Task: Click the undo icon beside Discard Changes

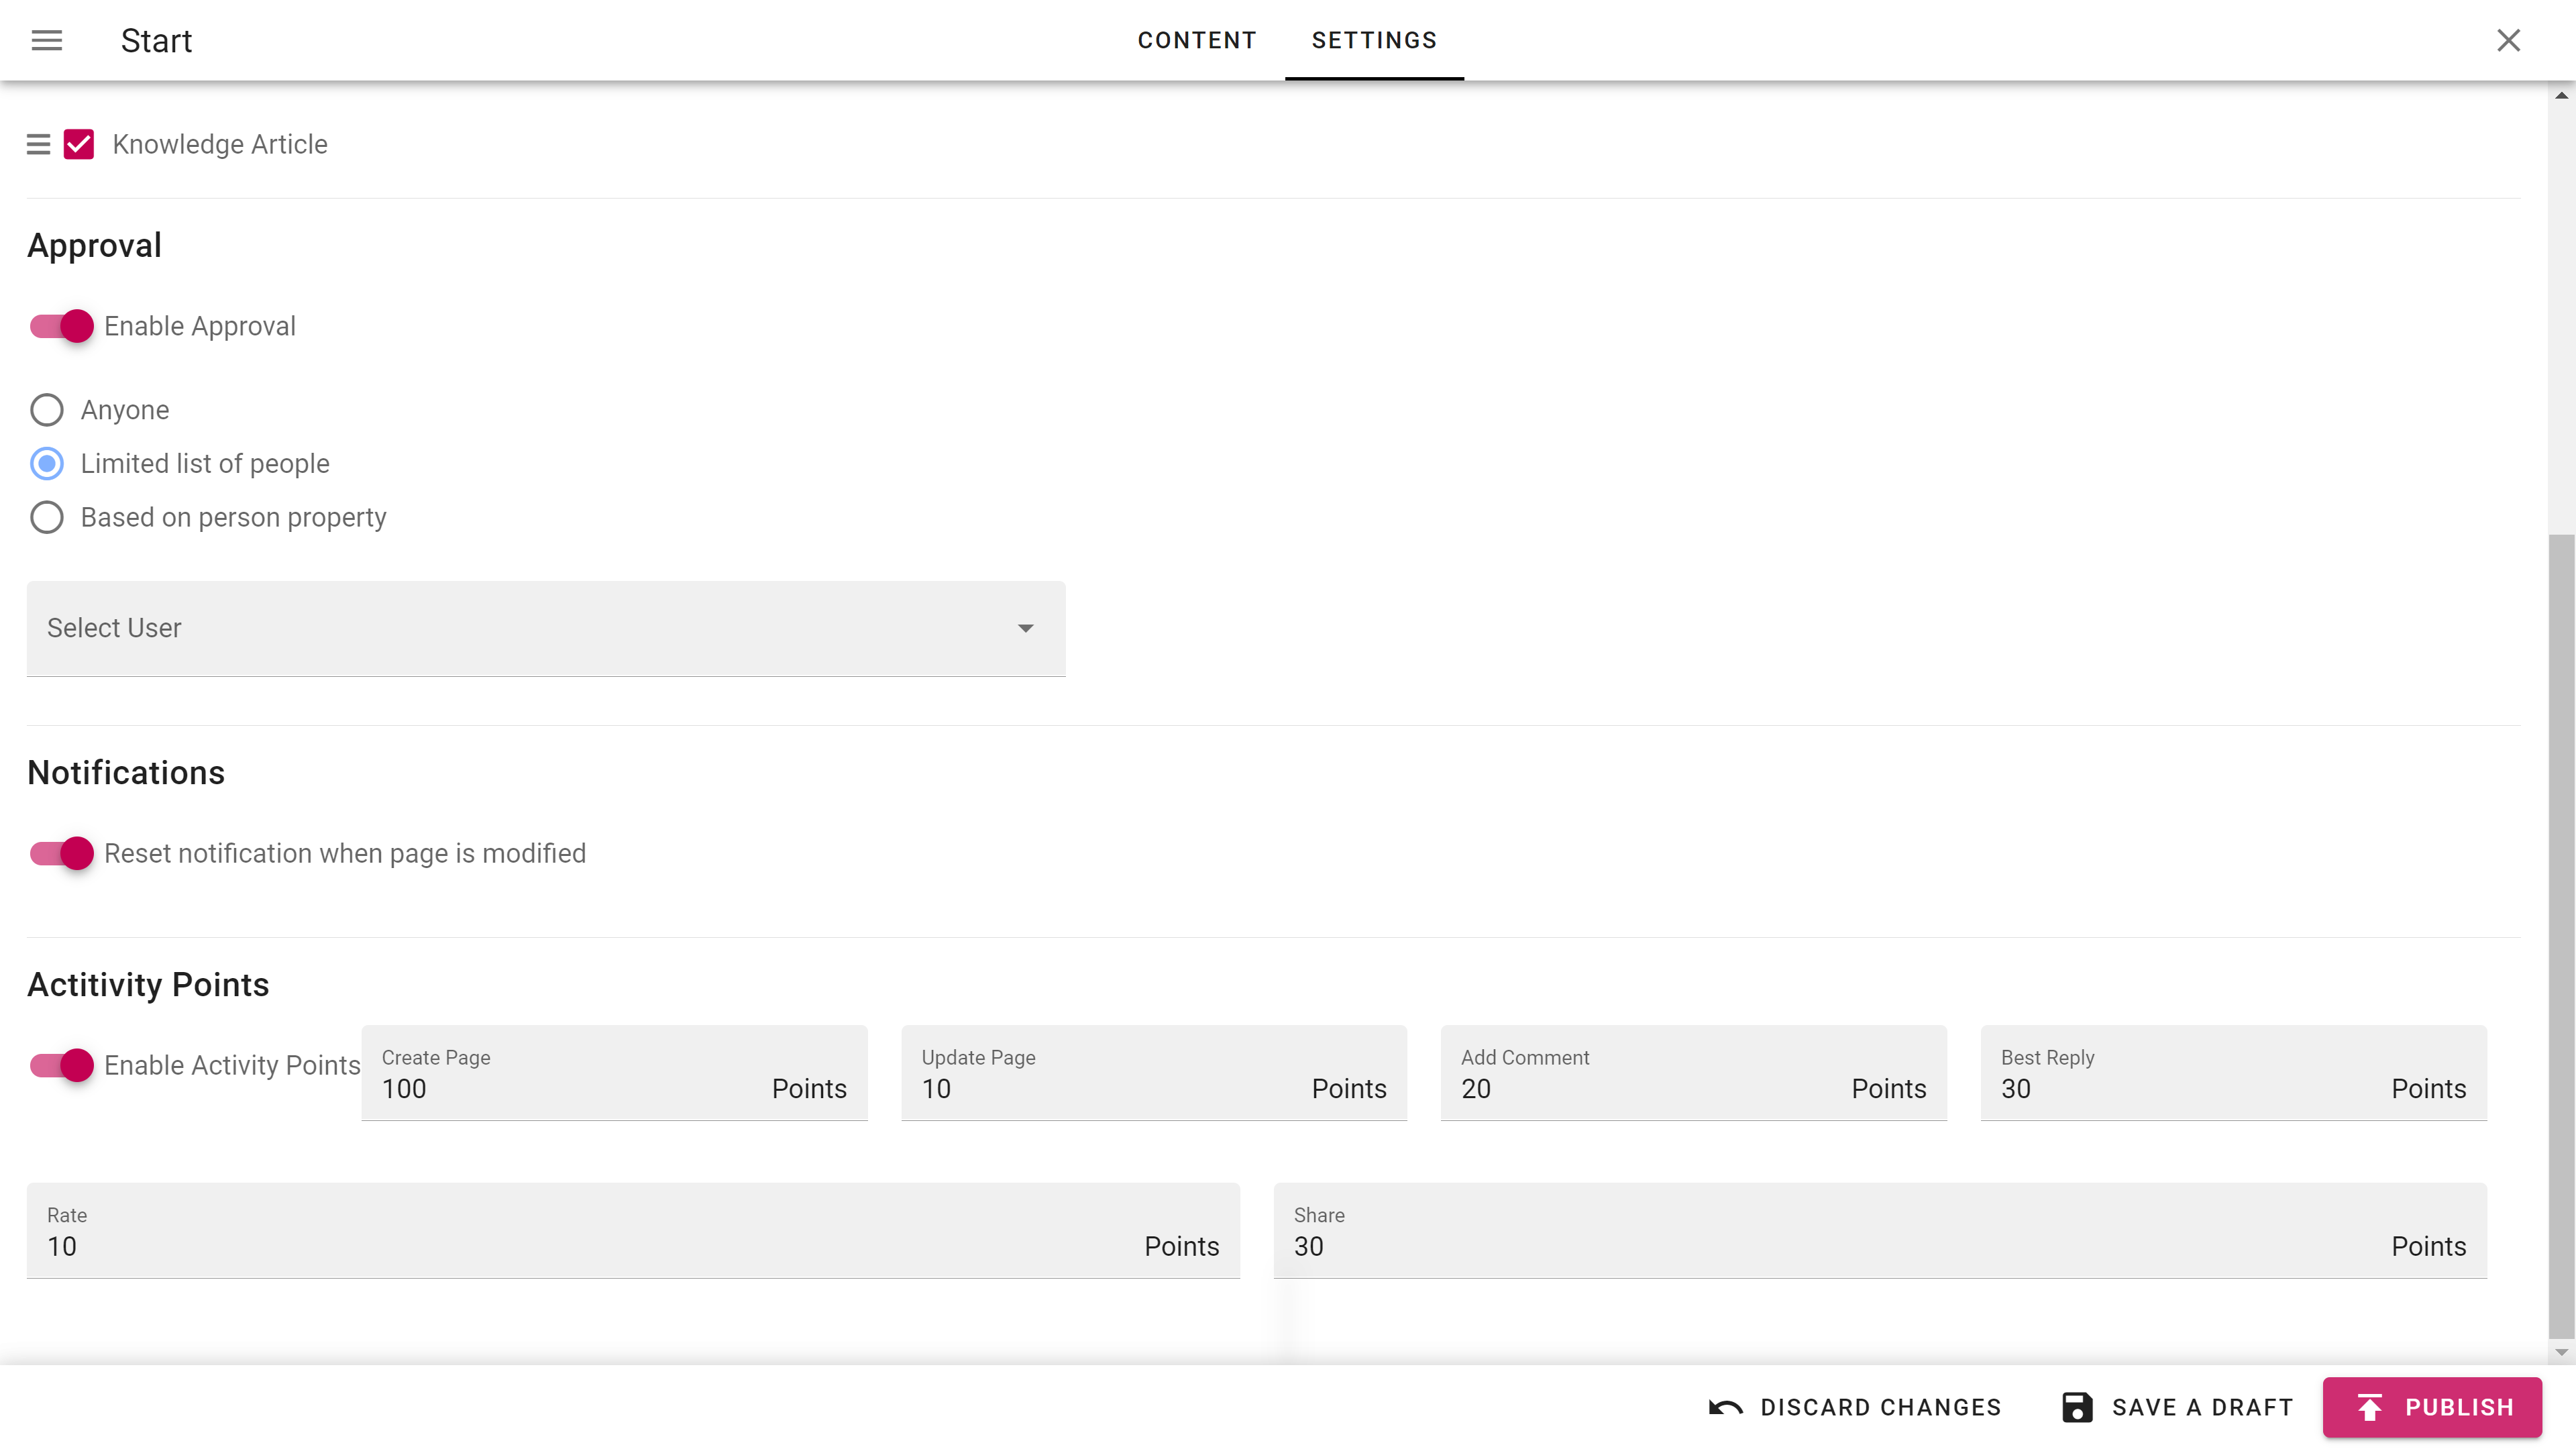Action: (1725, 1407)
